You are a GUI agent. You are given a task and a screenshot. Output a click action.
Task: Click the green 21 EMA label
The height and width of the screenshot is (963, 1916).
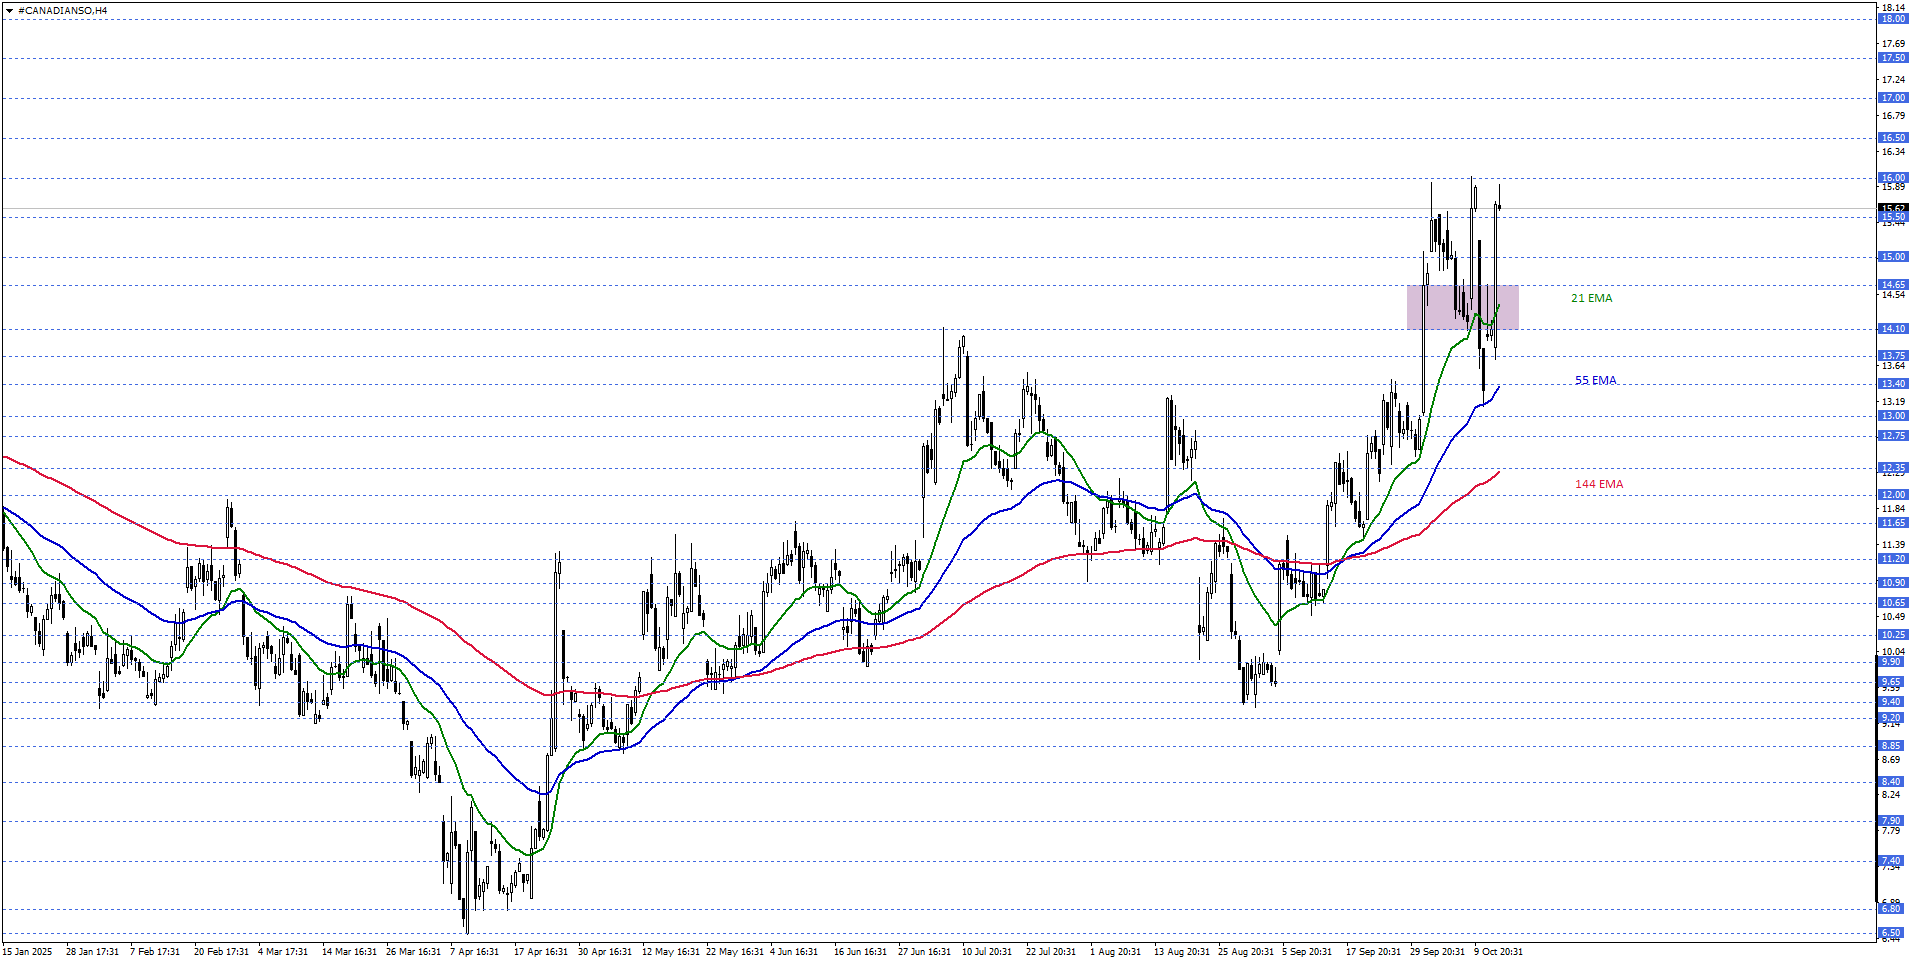point(1591,298)
